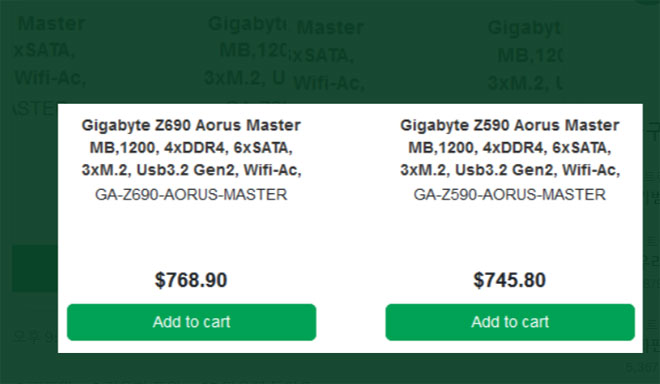
Task: Click blank space under the Z690 model code
Action: tap(191, 236)
